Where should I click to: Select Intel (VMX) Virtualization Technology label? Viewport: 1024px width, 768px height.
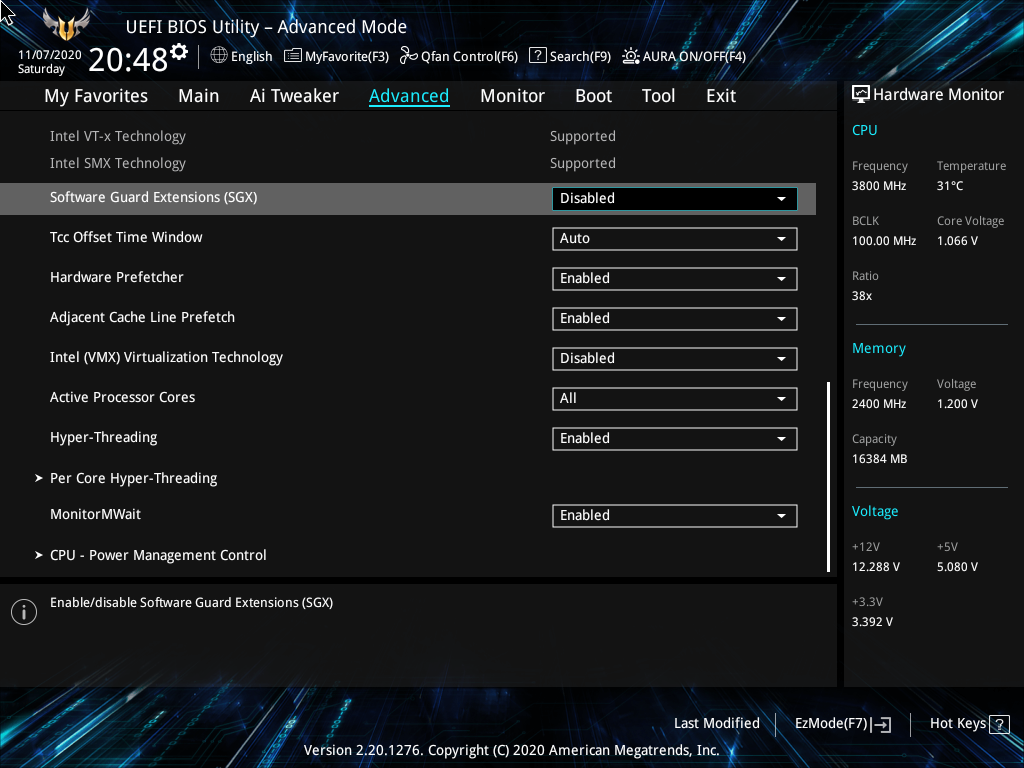click(x=166, y=357)
